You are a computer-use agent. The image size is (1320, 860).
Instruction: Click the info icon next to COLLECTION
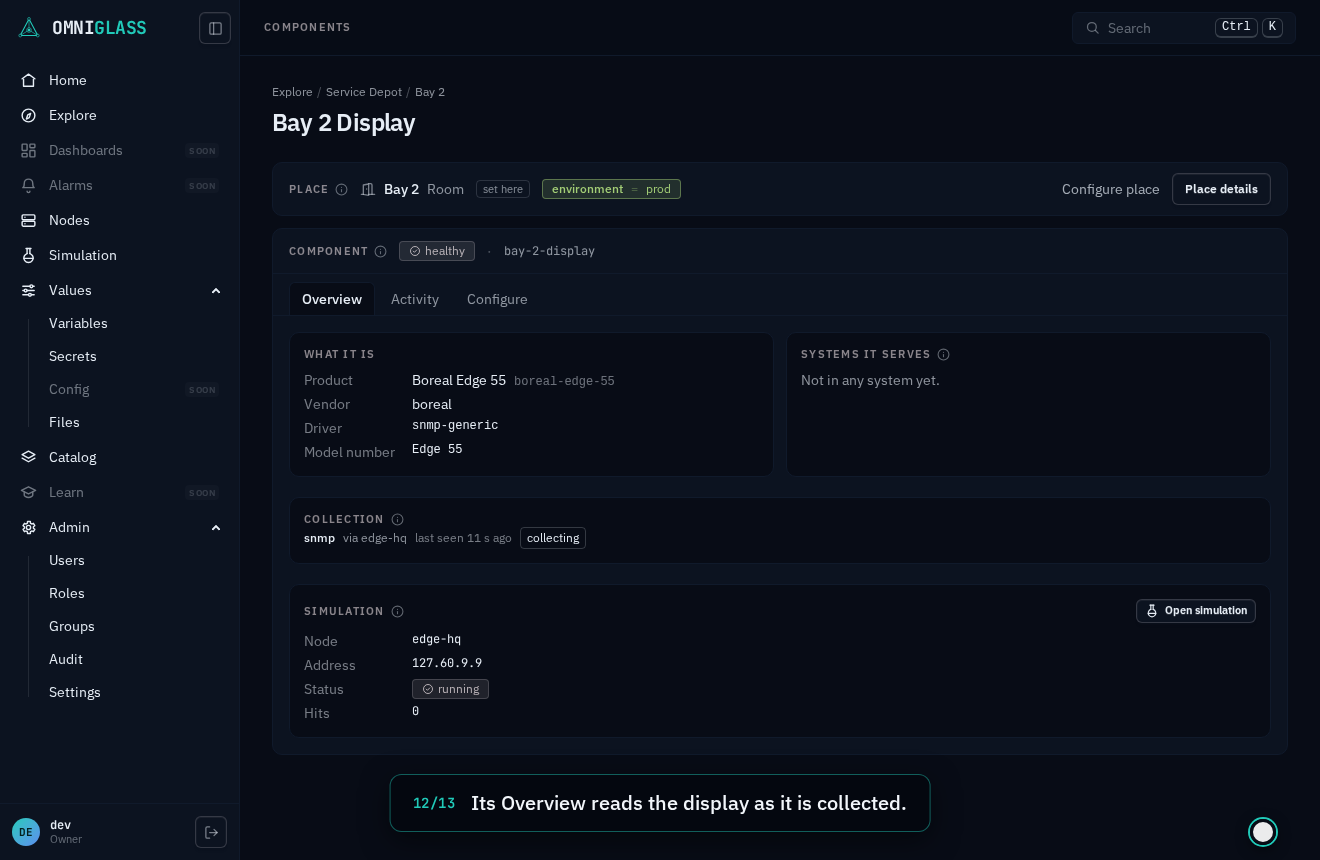click(x=397, y=519)
